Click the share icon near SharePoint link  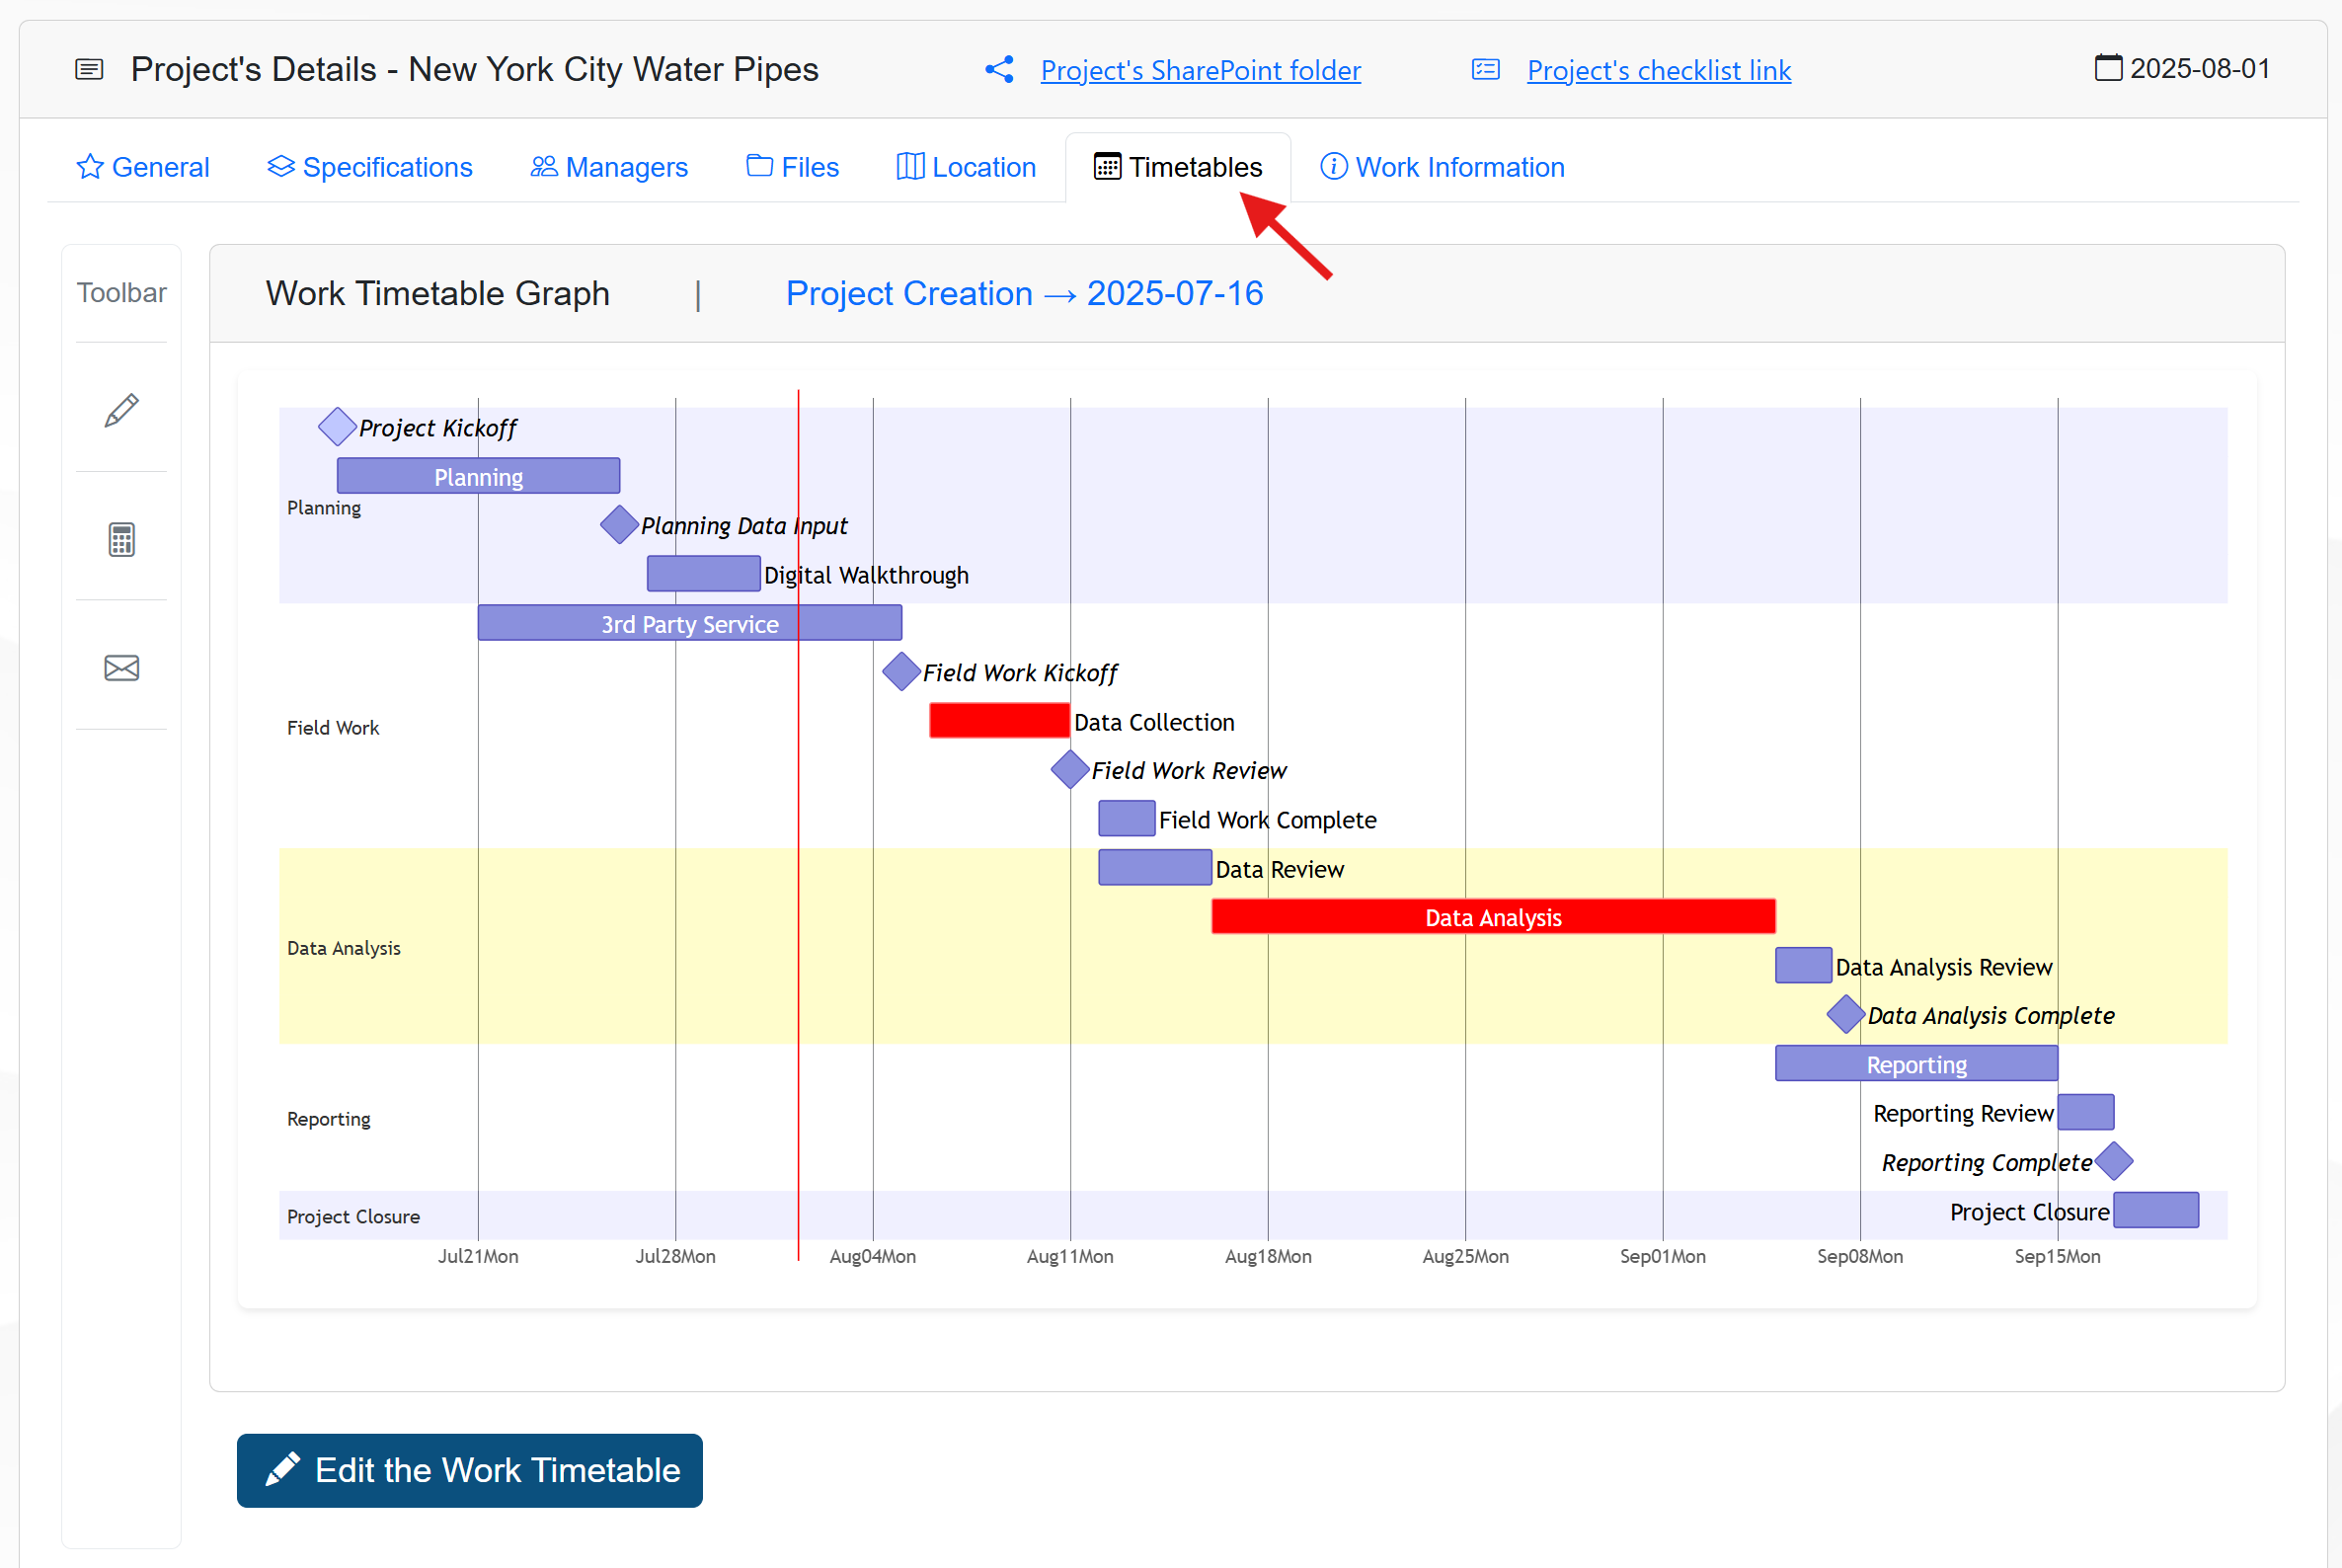pyautogui.click(x=999, y=69)
